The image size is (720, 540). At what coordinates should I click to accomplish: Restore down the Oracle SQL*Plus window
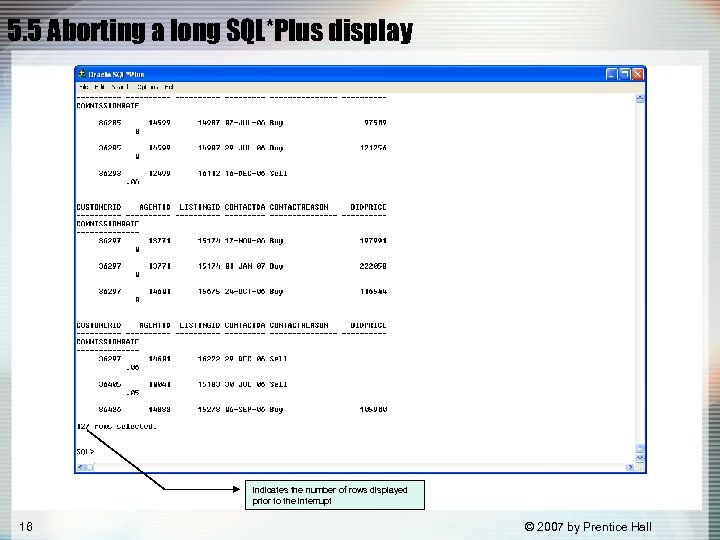624,74
